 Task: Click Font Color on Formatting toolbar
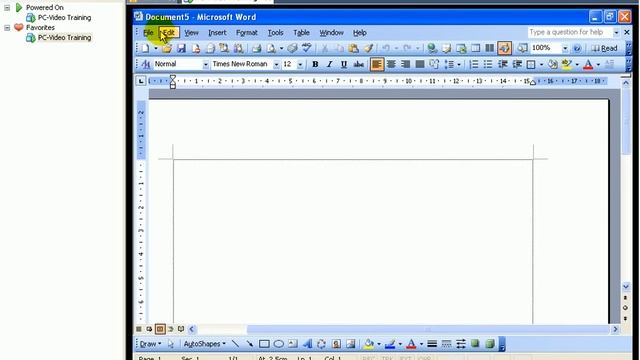point(588,64)
